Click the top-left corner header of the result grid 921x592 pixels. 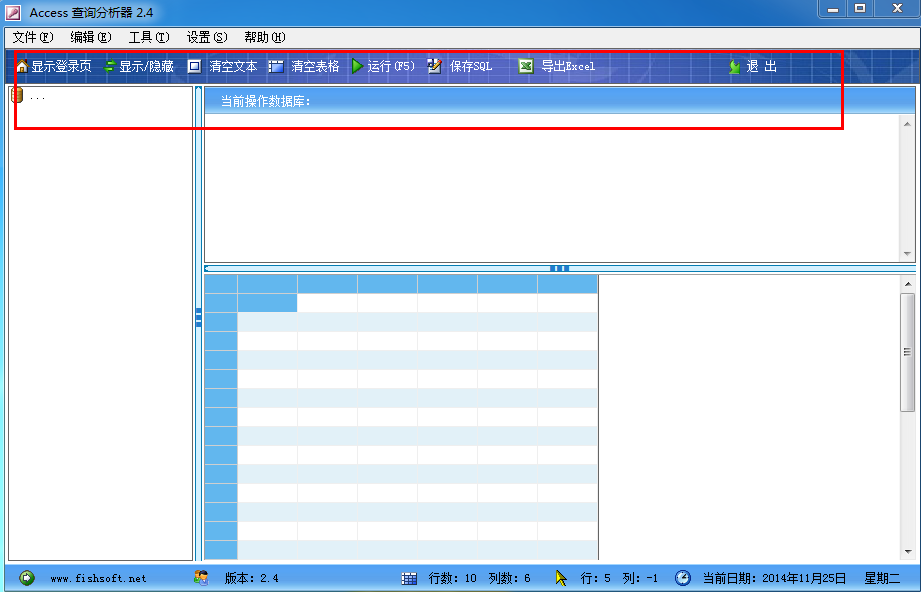tap(221, 284)
